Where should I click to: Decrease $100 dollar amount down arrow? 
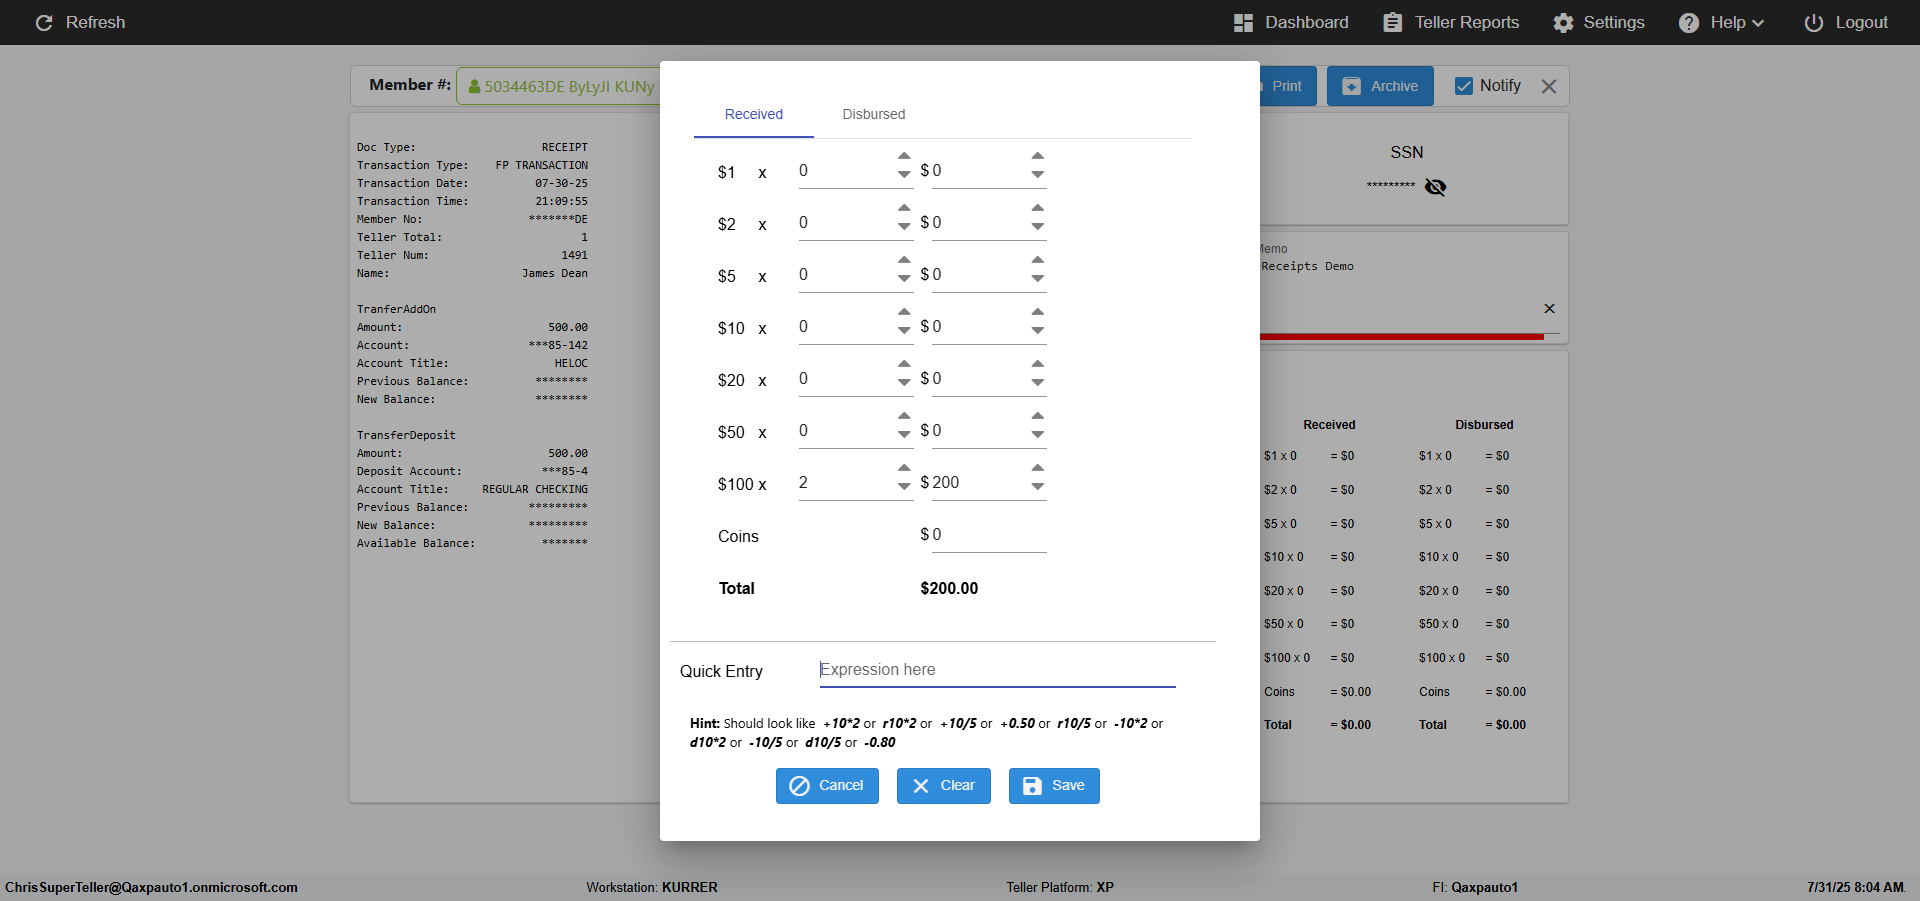[x=1038, y=486]
